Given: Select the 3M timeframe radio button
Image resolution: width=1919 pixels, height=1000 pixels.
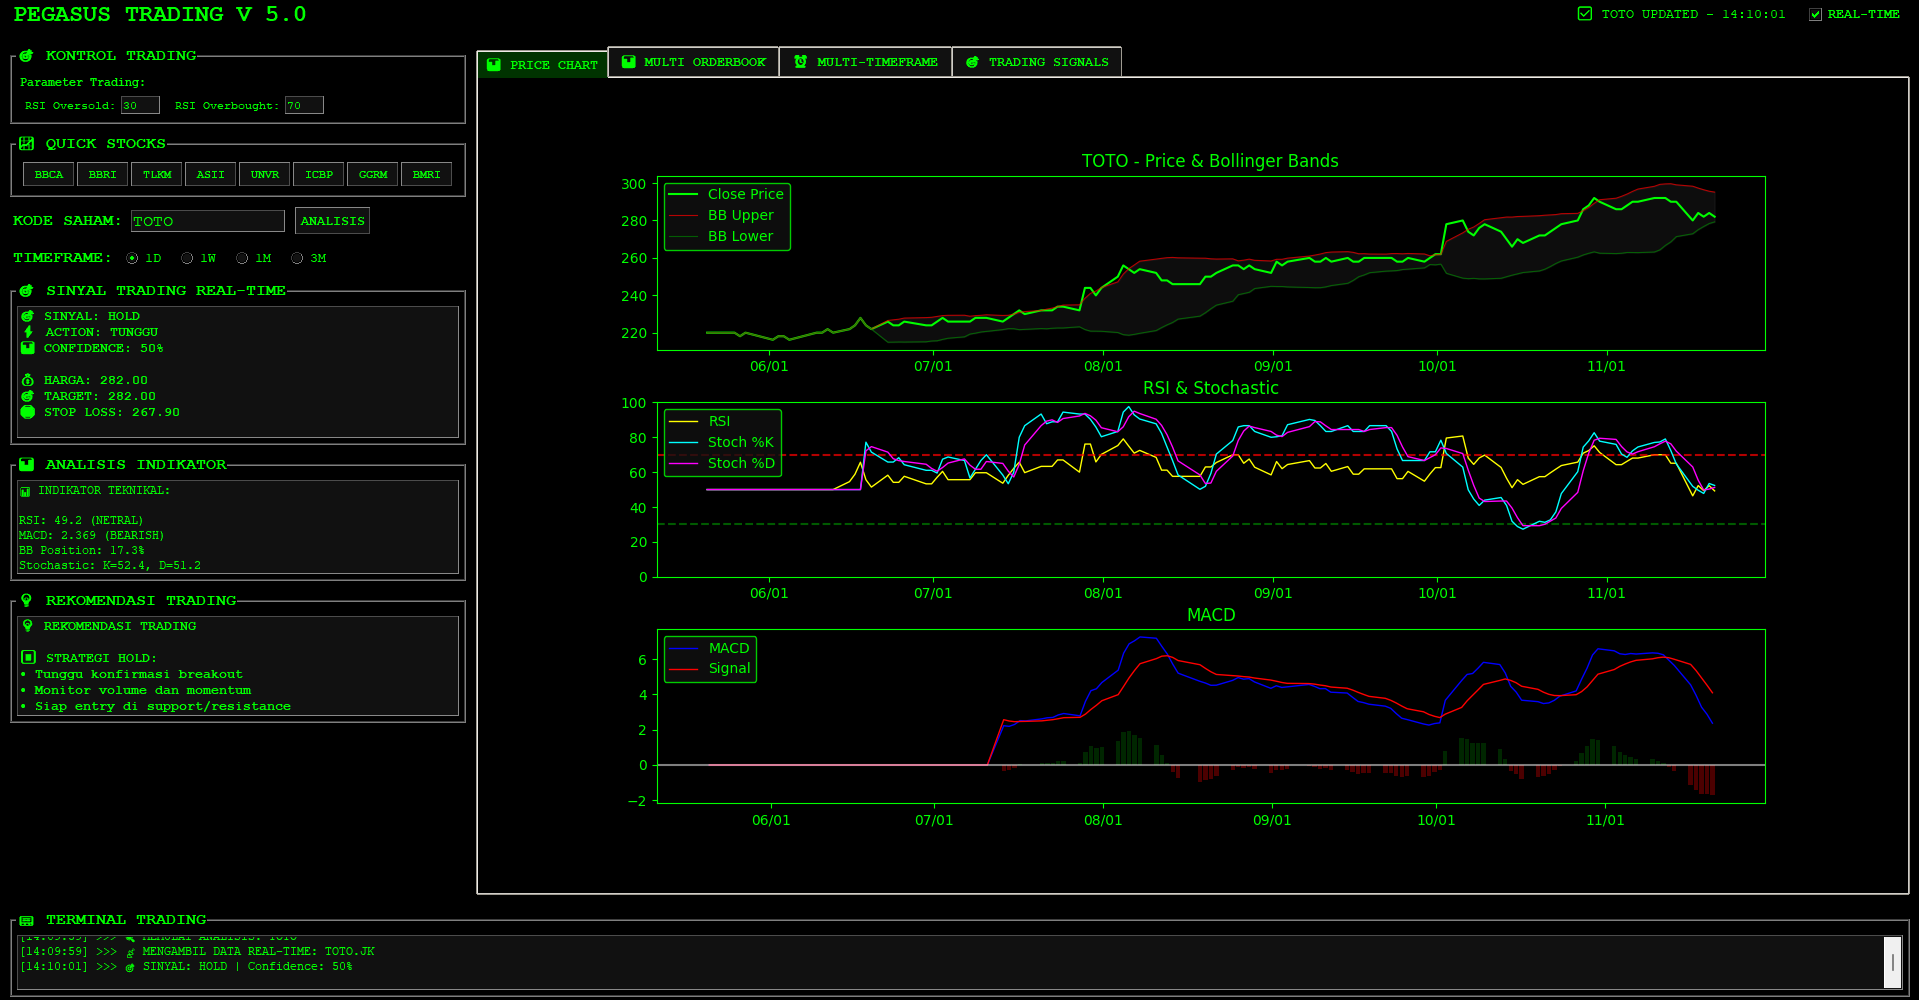Looking at the screenshot, I should click(x=297, y=258).
